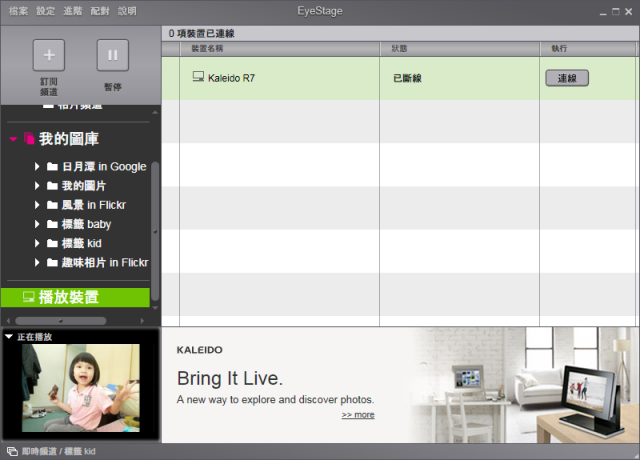Image resolution: width=640 pixels, height=460 pixels.
Task: Click folder icon of 我的圖片
Action: tap(52, 186)
